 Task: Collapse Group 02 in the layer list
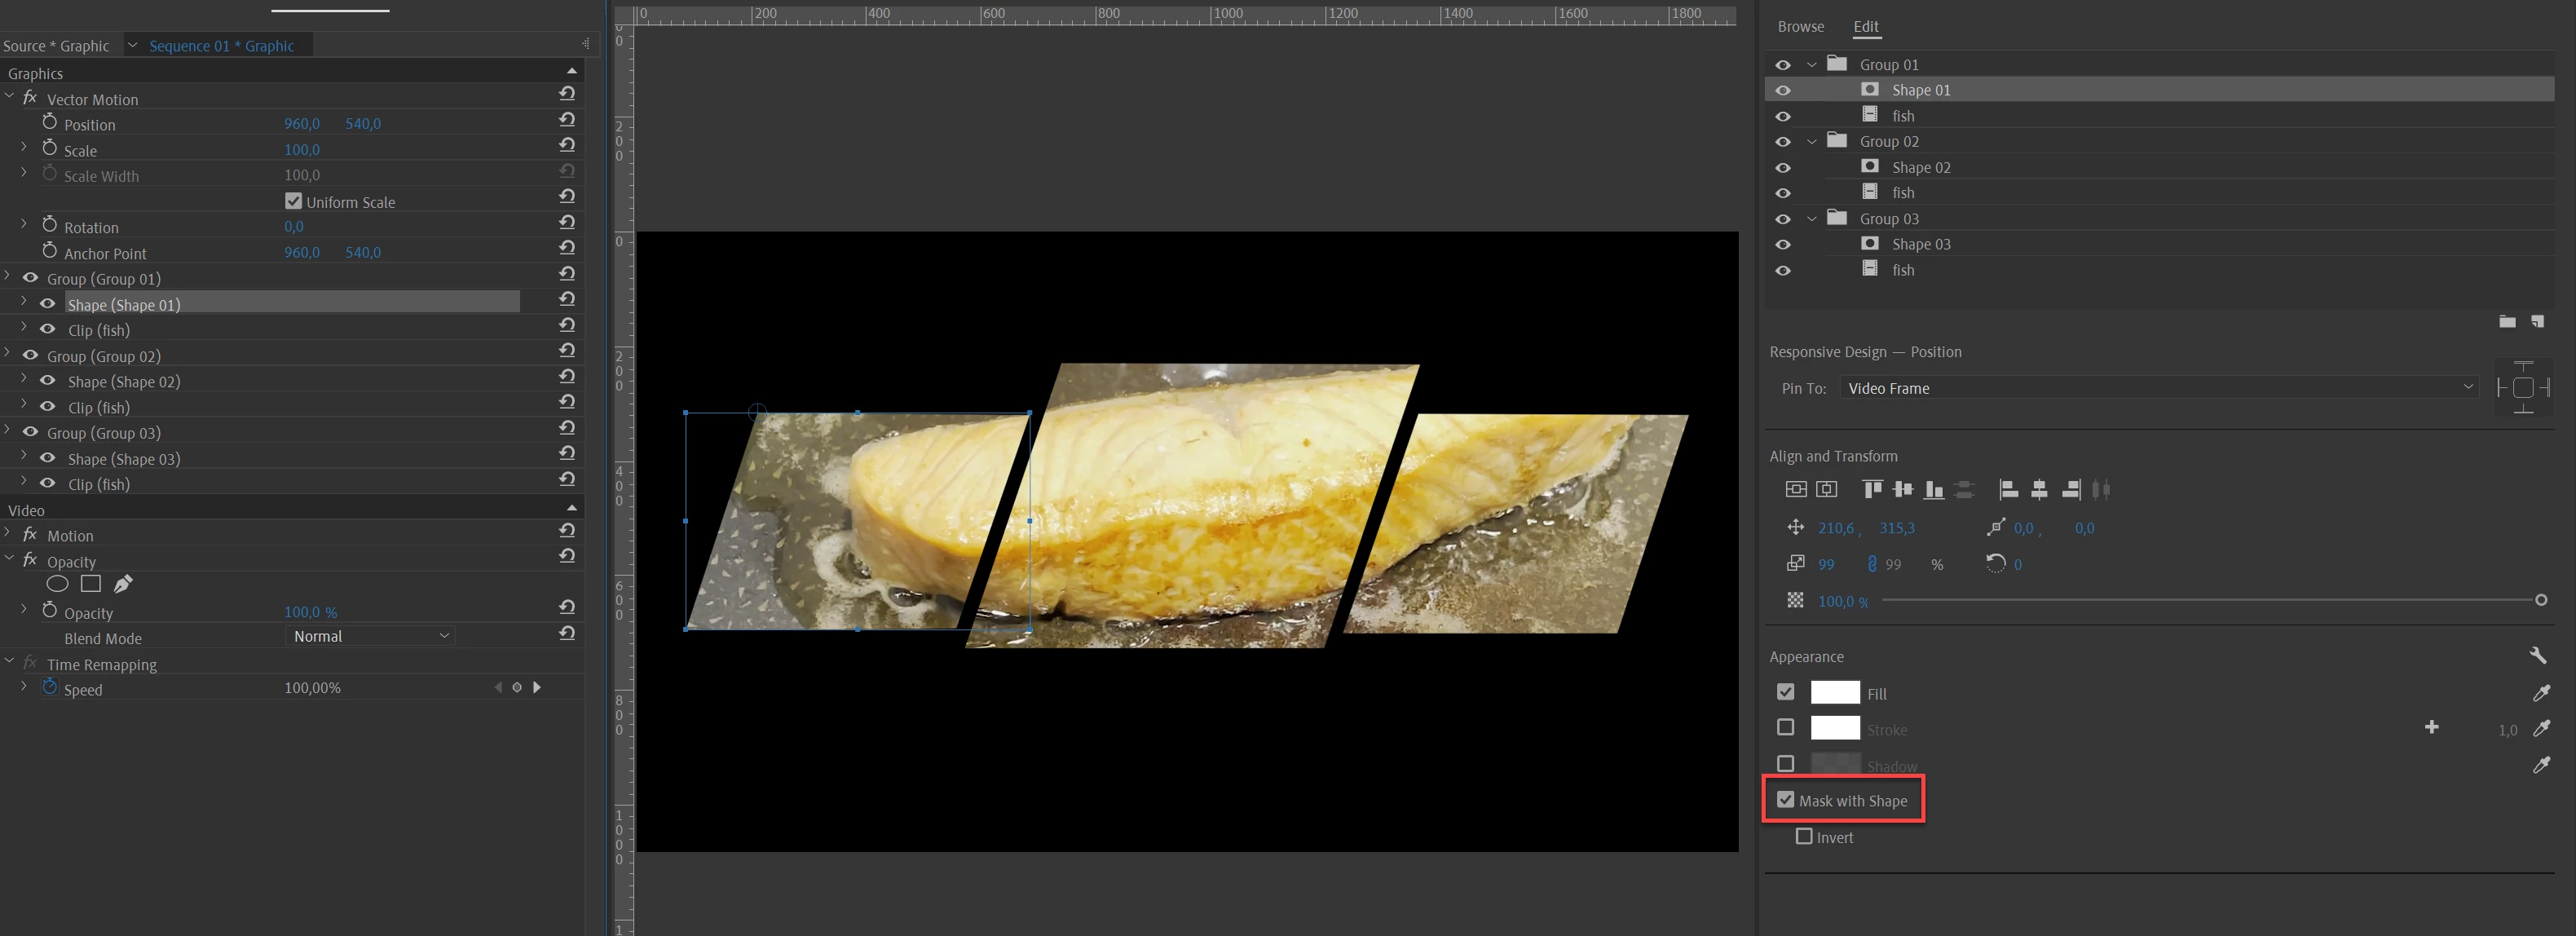(x=1812, y=142)
